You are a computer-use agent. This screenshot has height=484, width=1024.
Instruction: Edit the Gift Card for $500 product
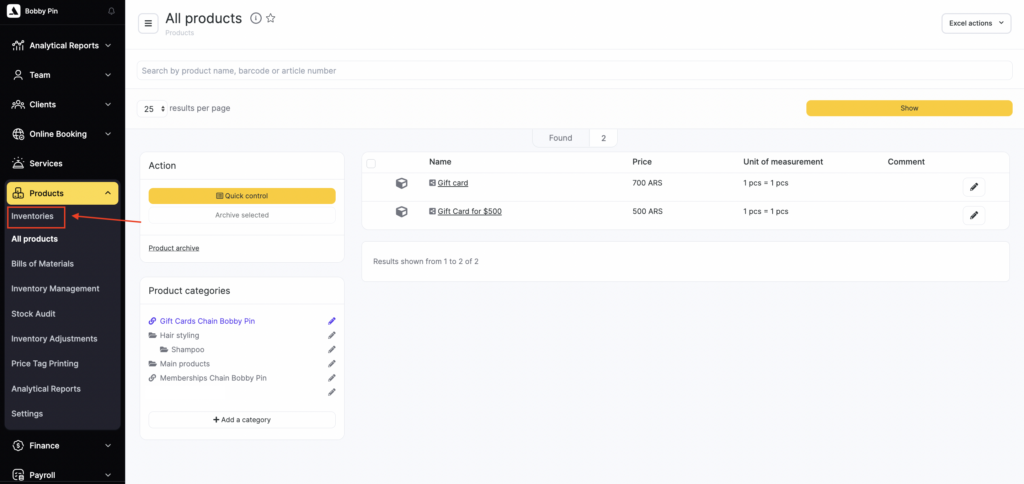tap(973, 215)
